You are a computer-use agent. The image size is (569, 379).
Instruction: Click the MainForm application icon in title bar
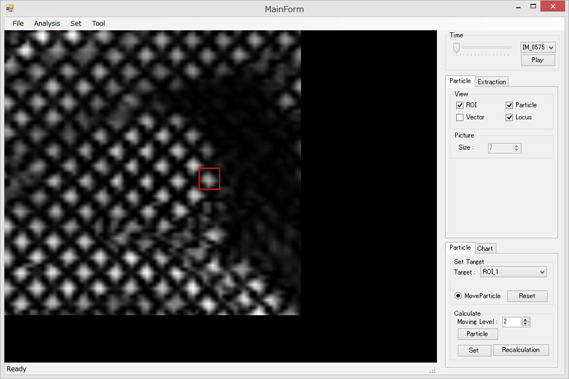[x=10, y=8]
